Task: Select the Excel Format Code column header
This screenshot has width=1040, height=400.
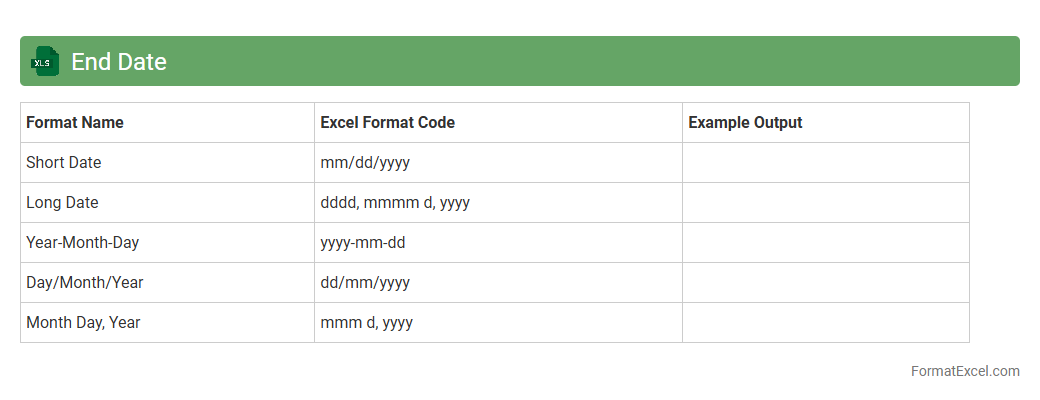Action: [x=387, y=123]
